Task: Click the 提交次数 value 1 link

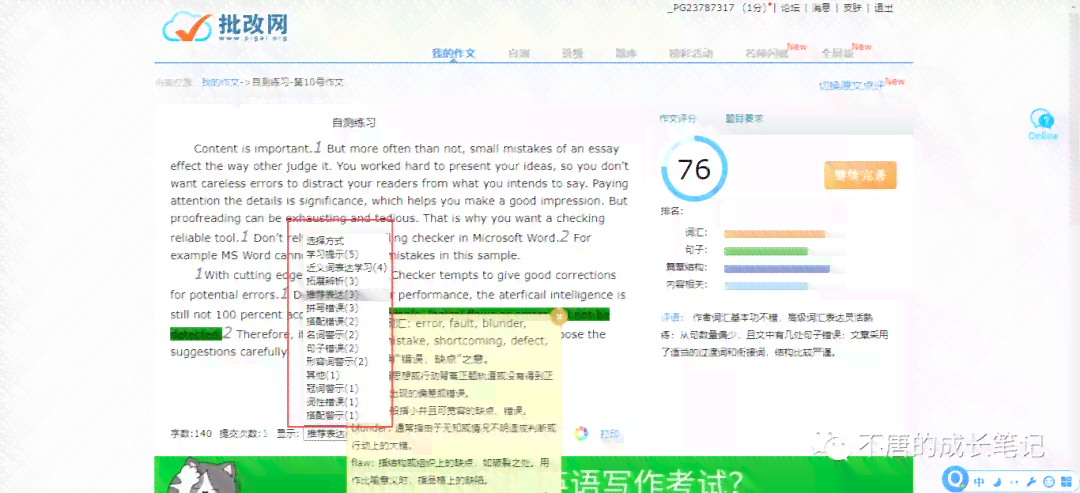Action: [265, 434]
